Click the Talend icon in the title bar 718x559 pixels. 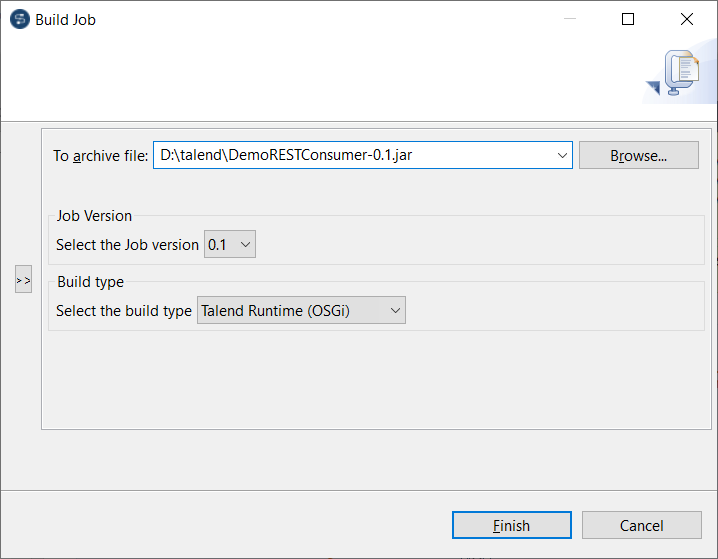[x=19, y=19]
